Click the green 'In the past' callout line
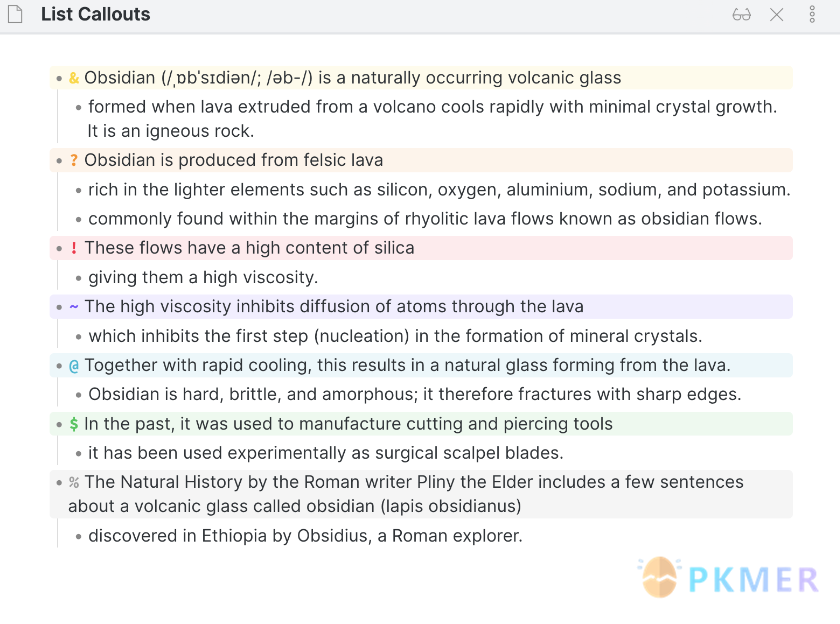The width and height of the screenshot is (840, 624). point(348,424)
